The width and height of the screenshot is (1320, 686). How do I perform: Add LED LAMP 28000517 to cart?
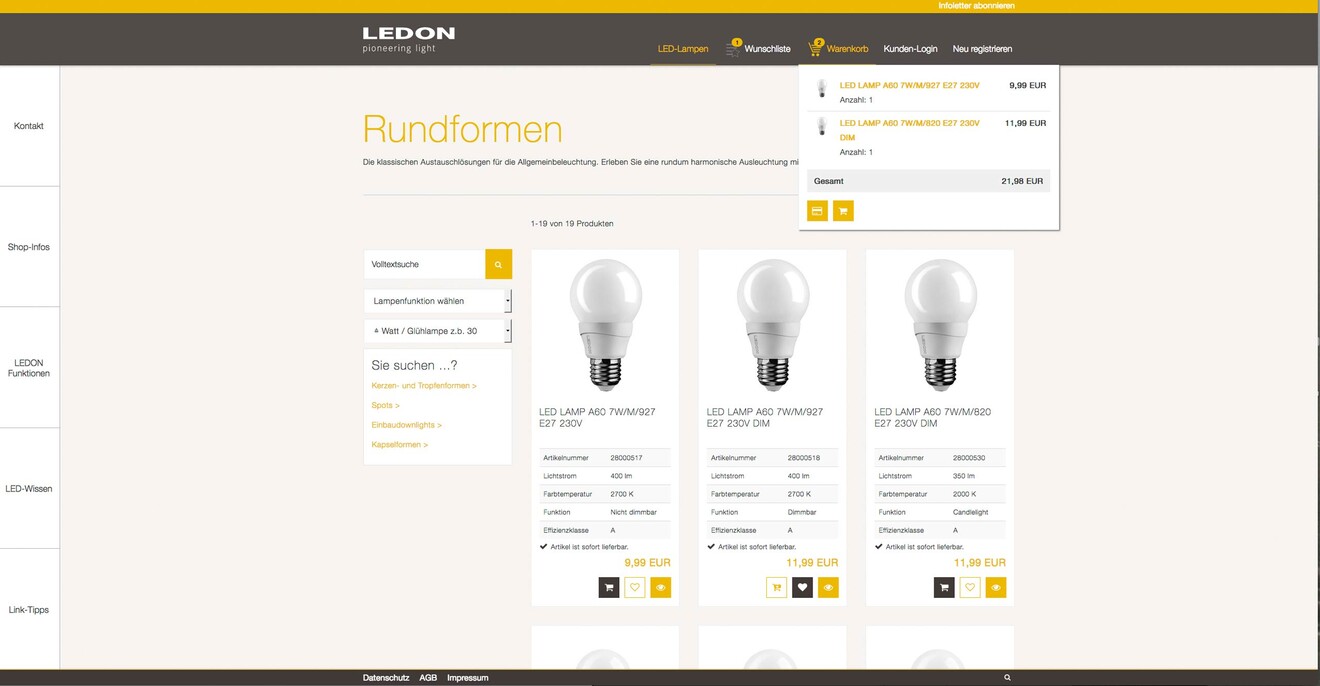coord(609,588)
